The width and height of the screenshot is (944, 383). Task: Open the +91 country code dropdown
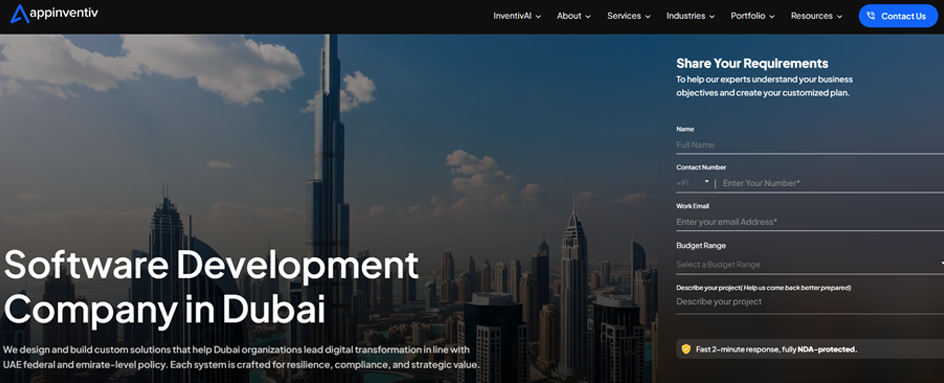click(693, 183)
